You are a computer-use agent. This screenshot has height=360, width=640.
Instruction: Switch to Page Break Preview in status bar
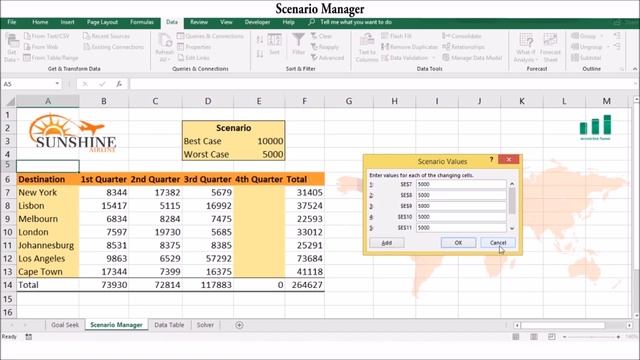coord(552,337)
